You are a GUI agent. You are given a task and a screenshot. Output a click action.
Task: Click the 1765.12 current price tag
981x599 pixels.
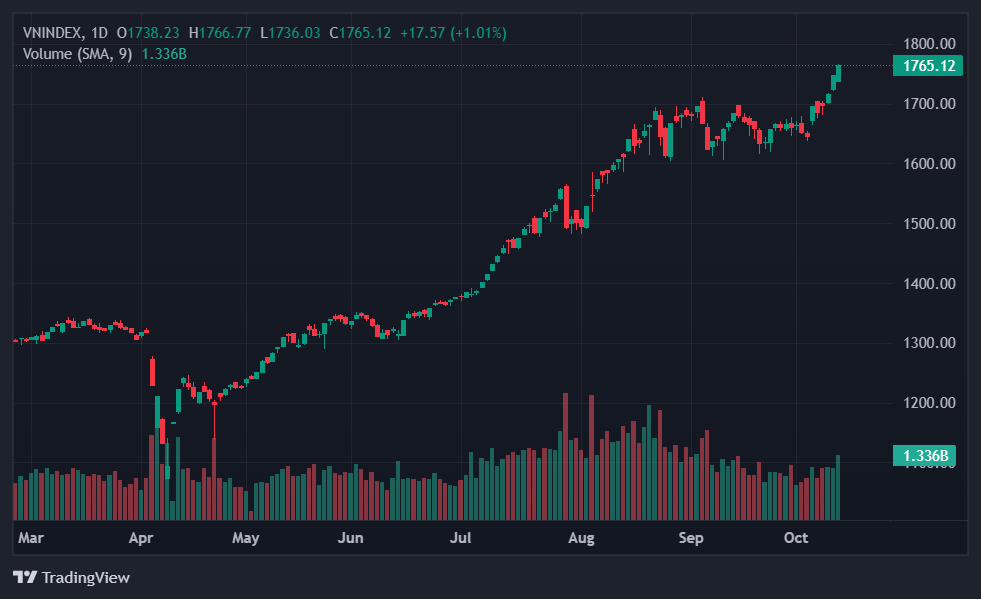[x=929, y=66]
